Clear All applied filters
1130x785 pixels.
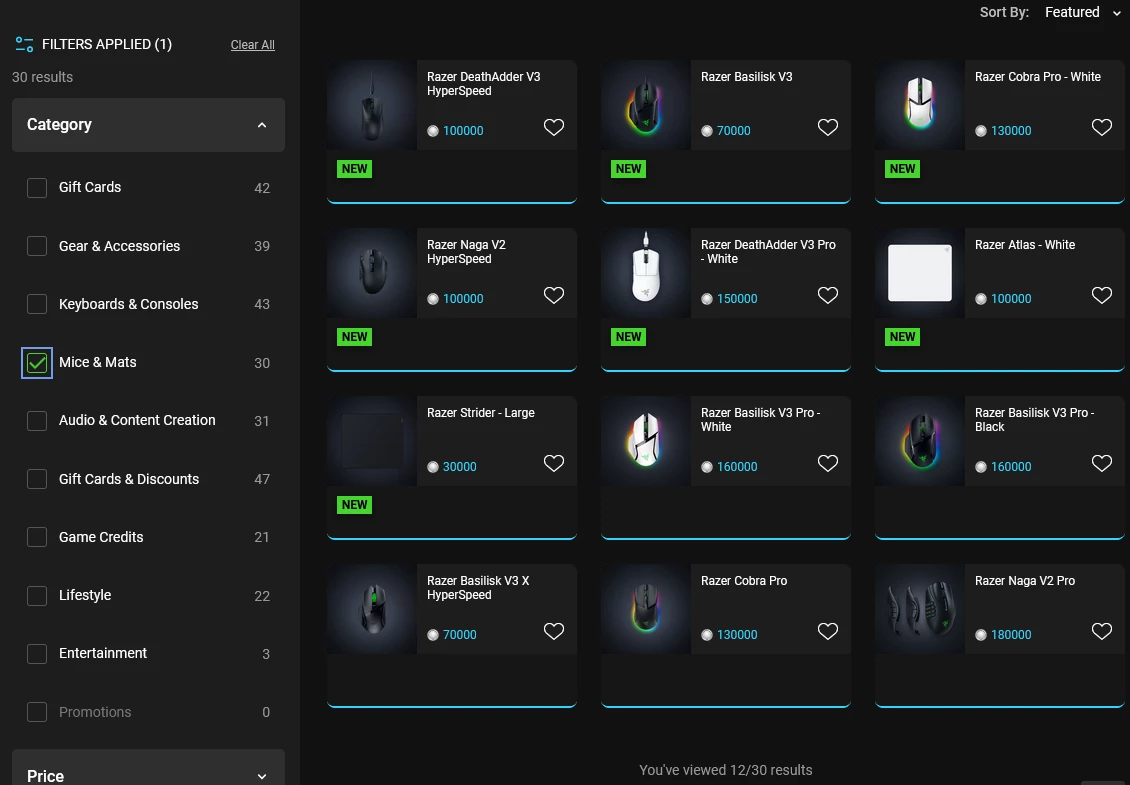point(252,45)
